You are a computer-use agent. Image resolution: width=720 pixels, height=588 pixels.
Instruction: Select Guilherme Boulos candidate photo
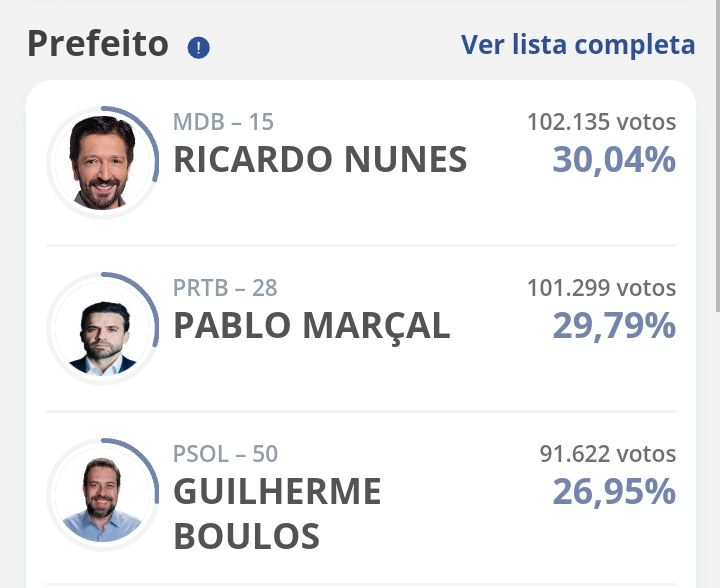pos(102,499)
